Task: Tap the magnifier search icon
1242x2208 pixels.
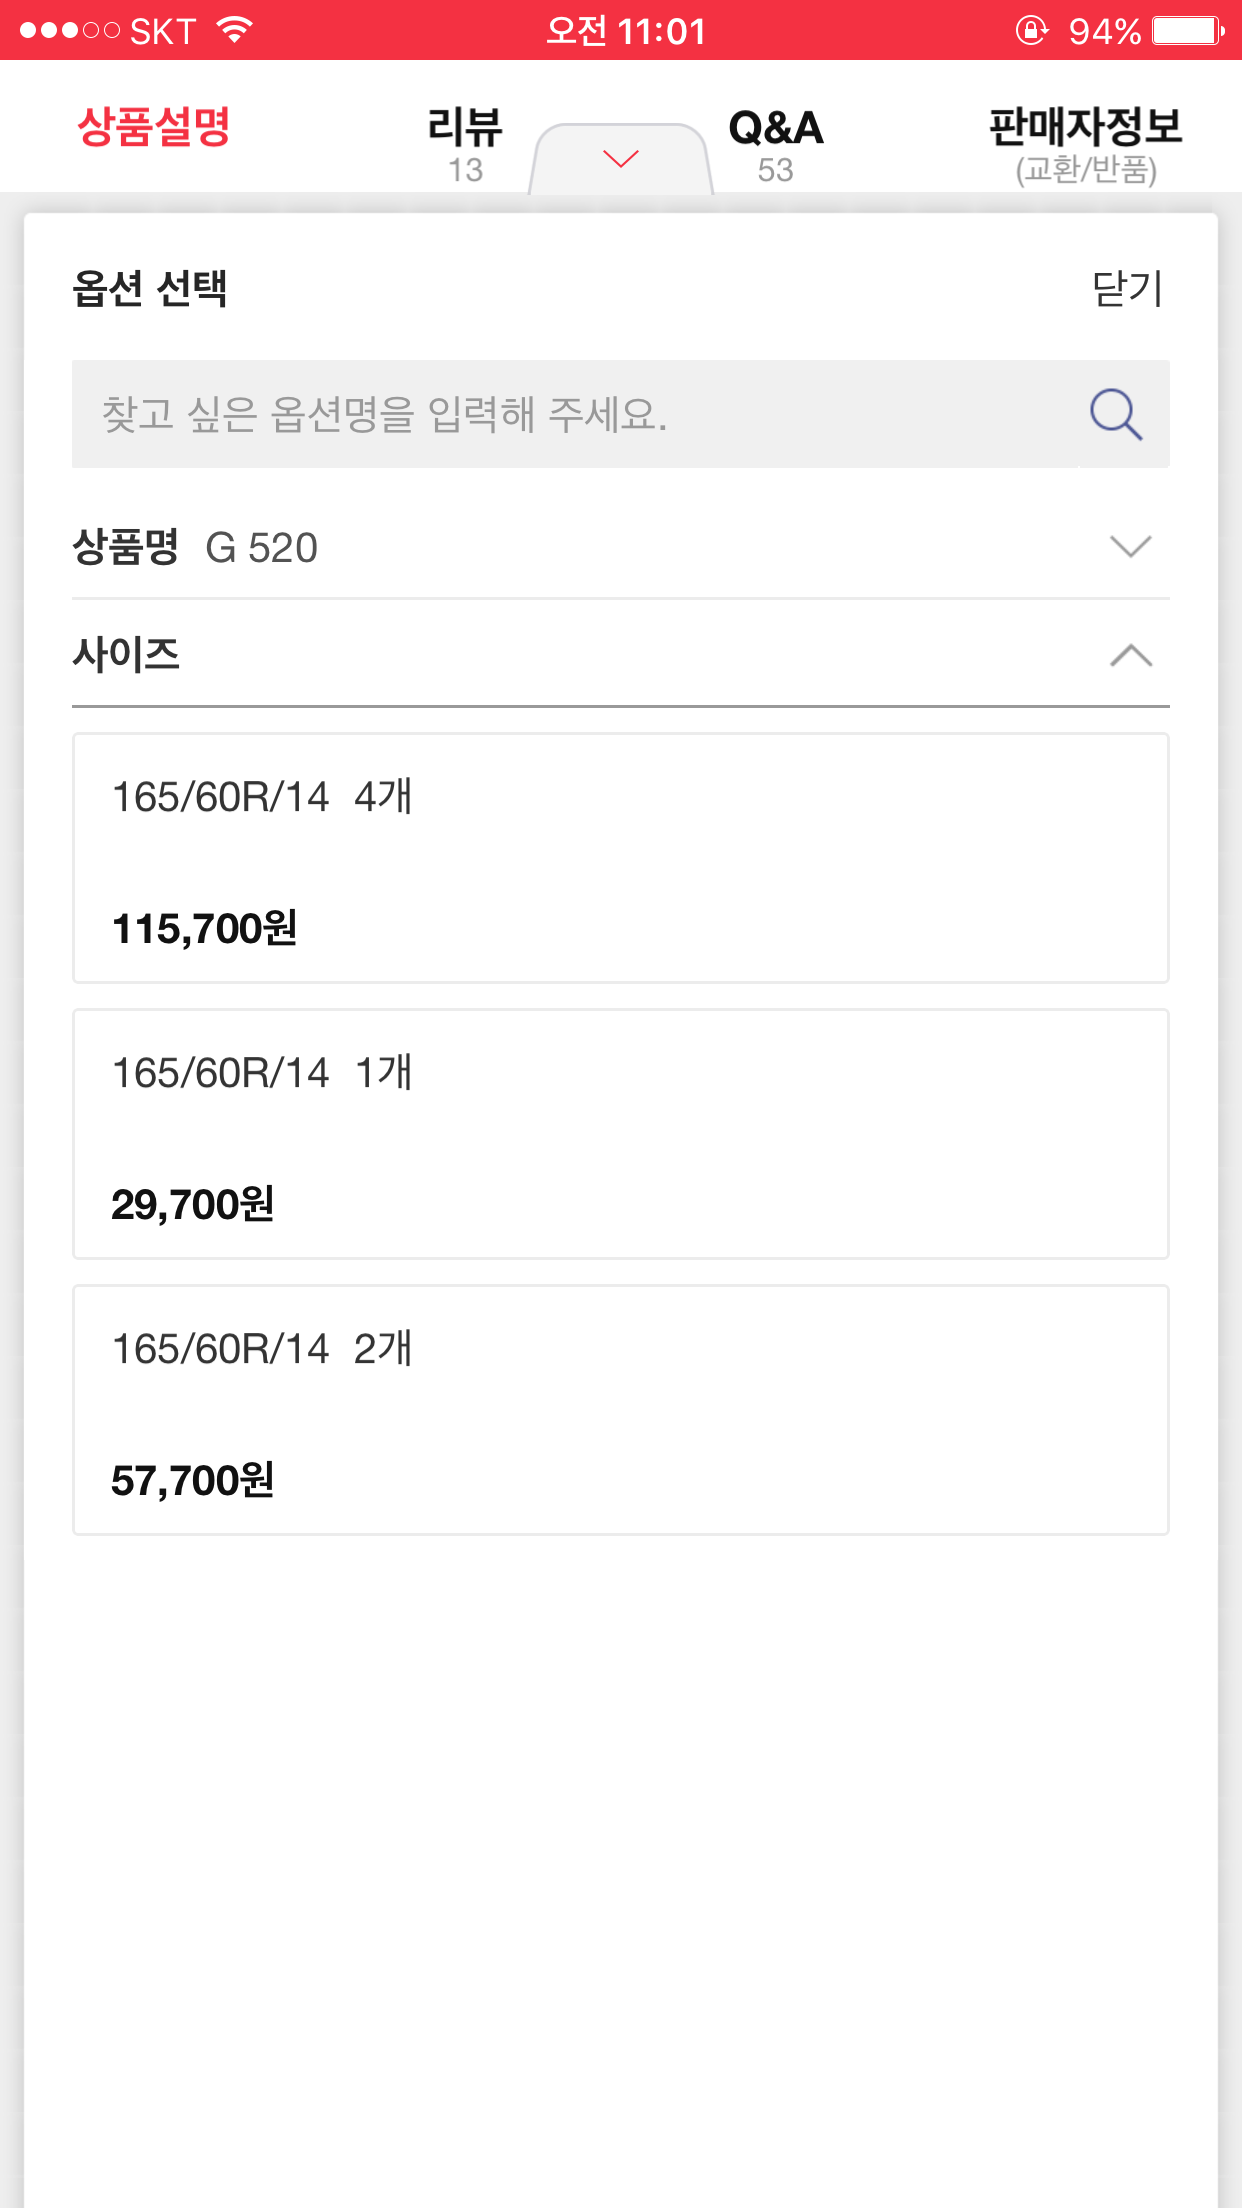Action: [1115, 414]
